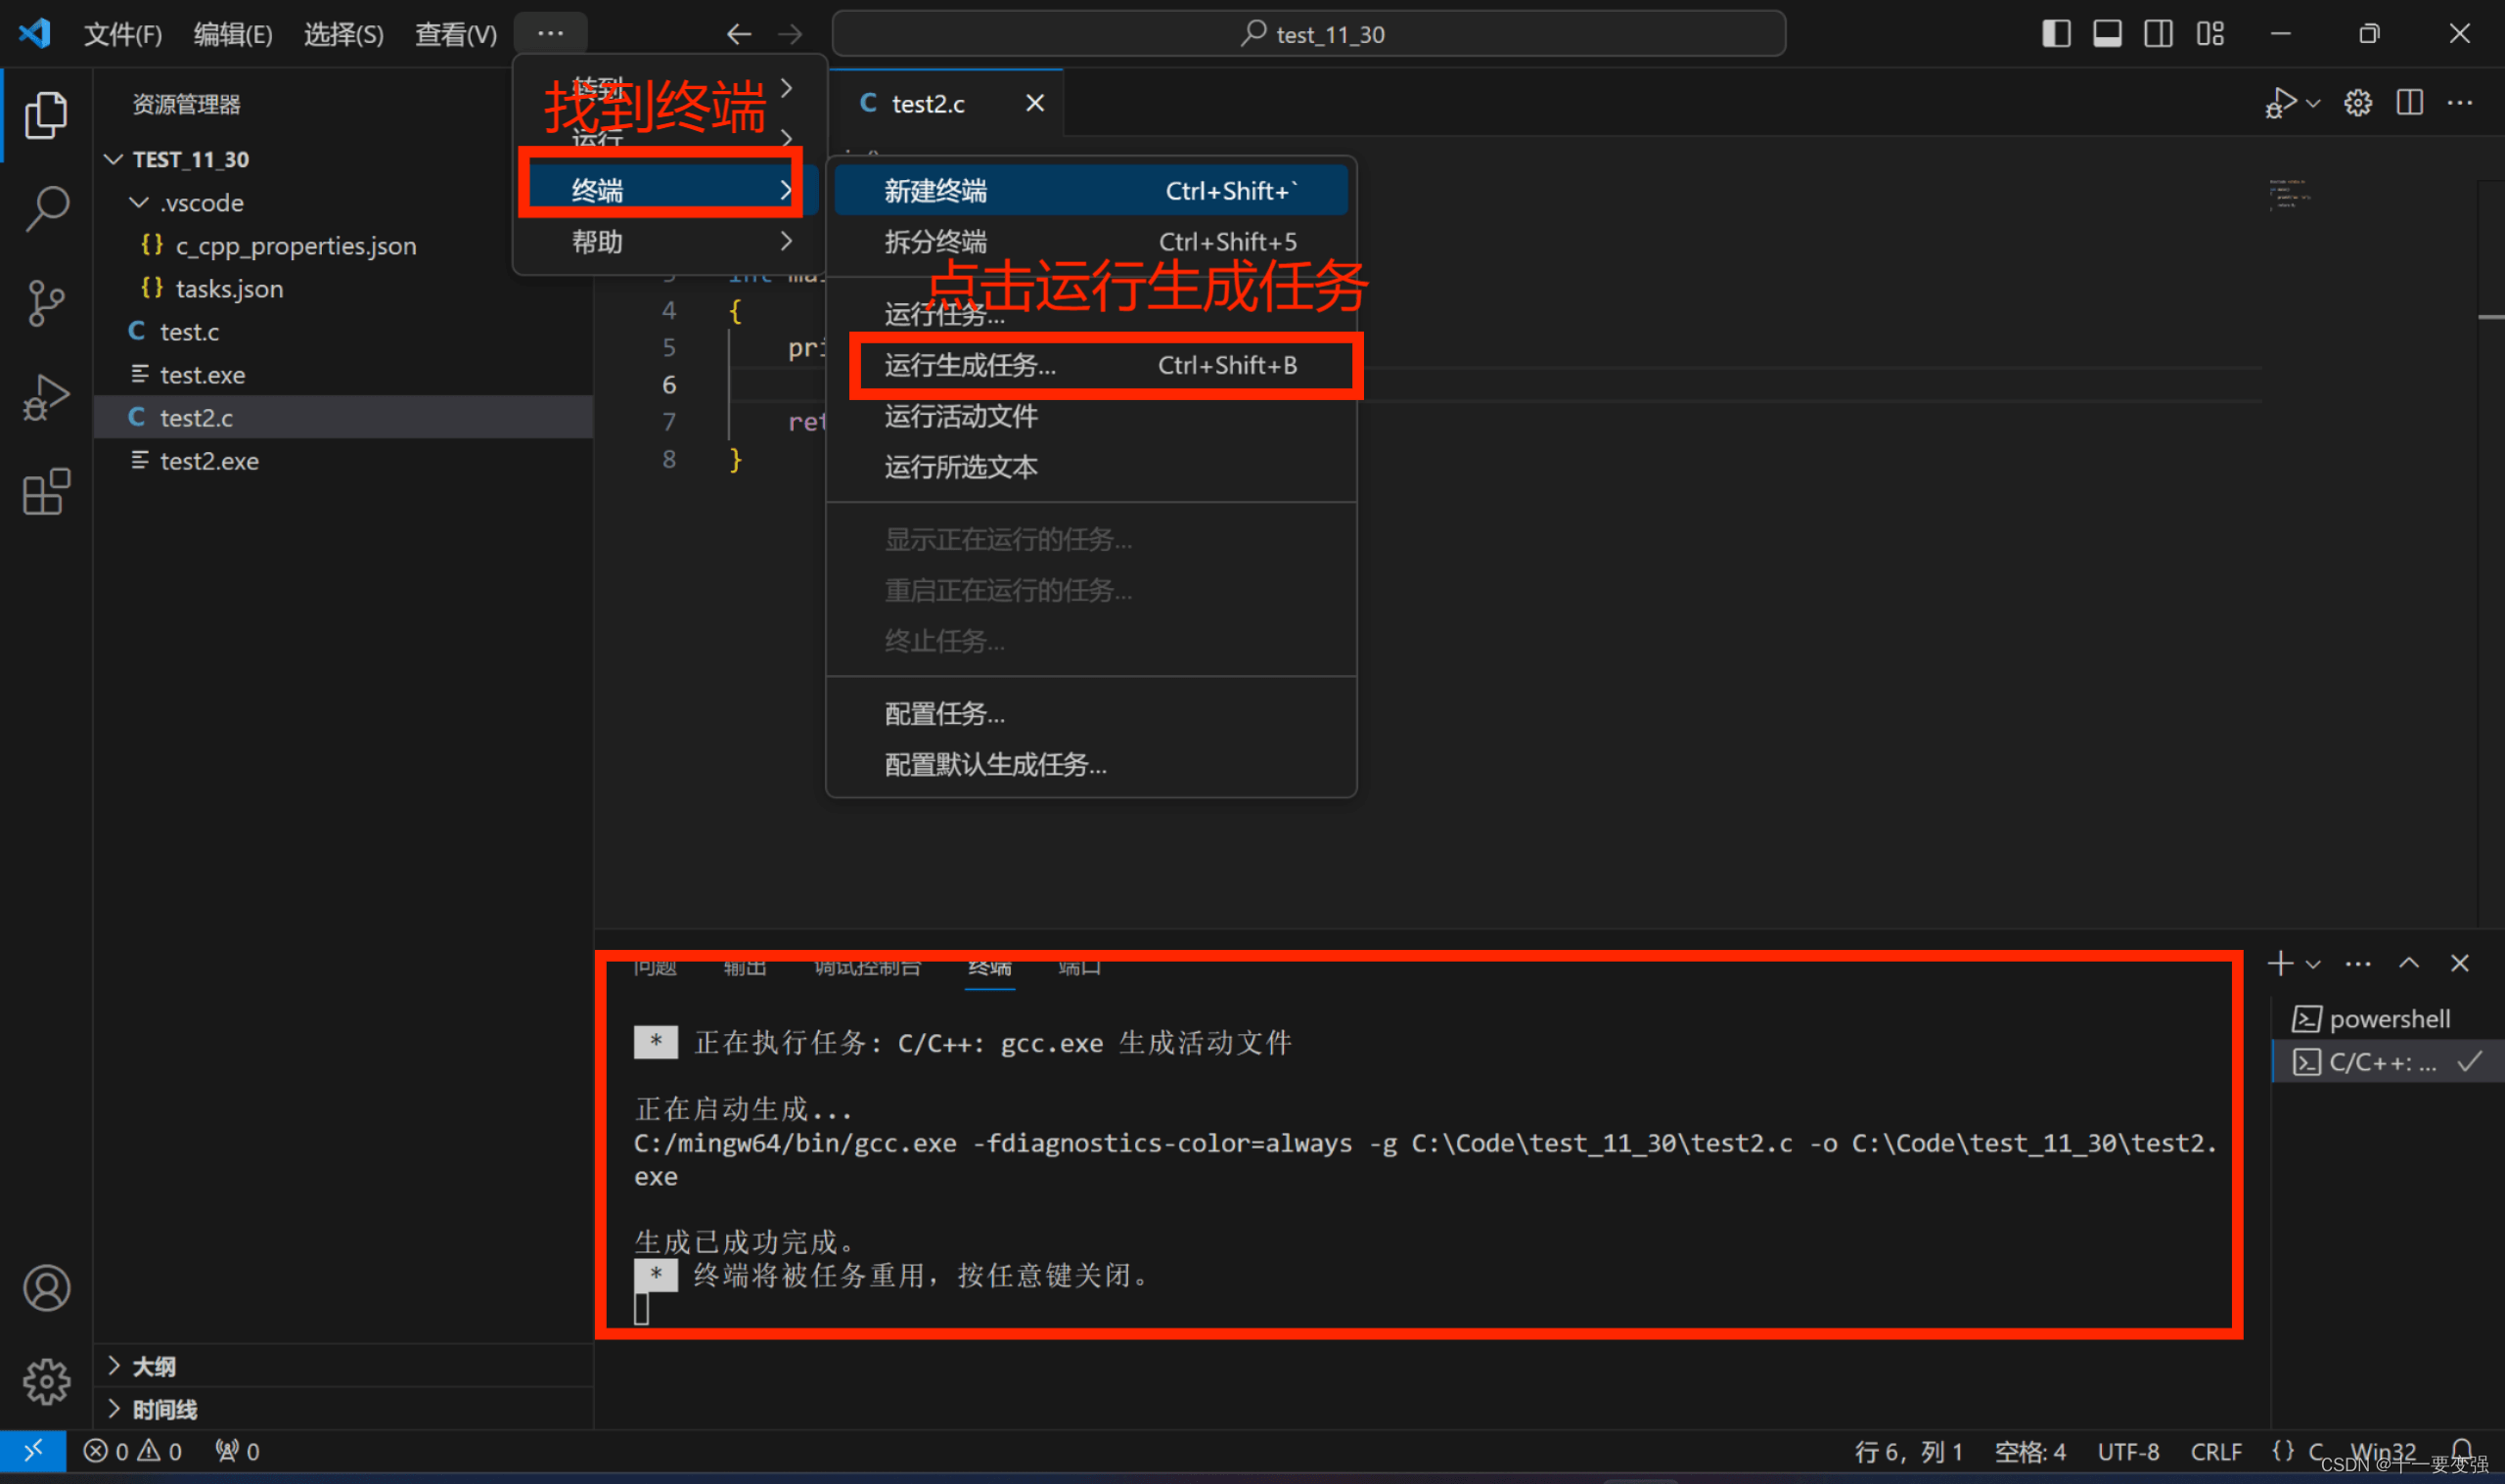The width and height of the screenshot is (2505, 1484).
Task: Open the Extensions view
Action: click(x=46, y=492)
